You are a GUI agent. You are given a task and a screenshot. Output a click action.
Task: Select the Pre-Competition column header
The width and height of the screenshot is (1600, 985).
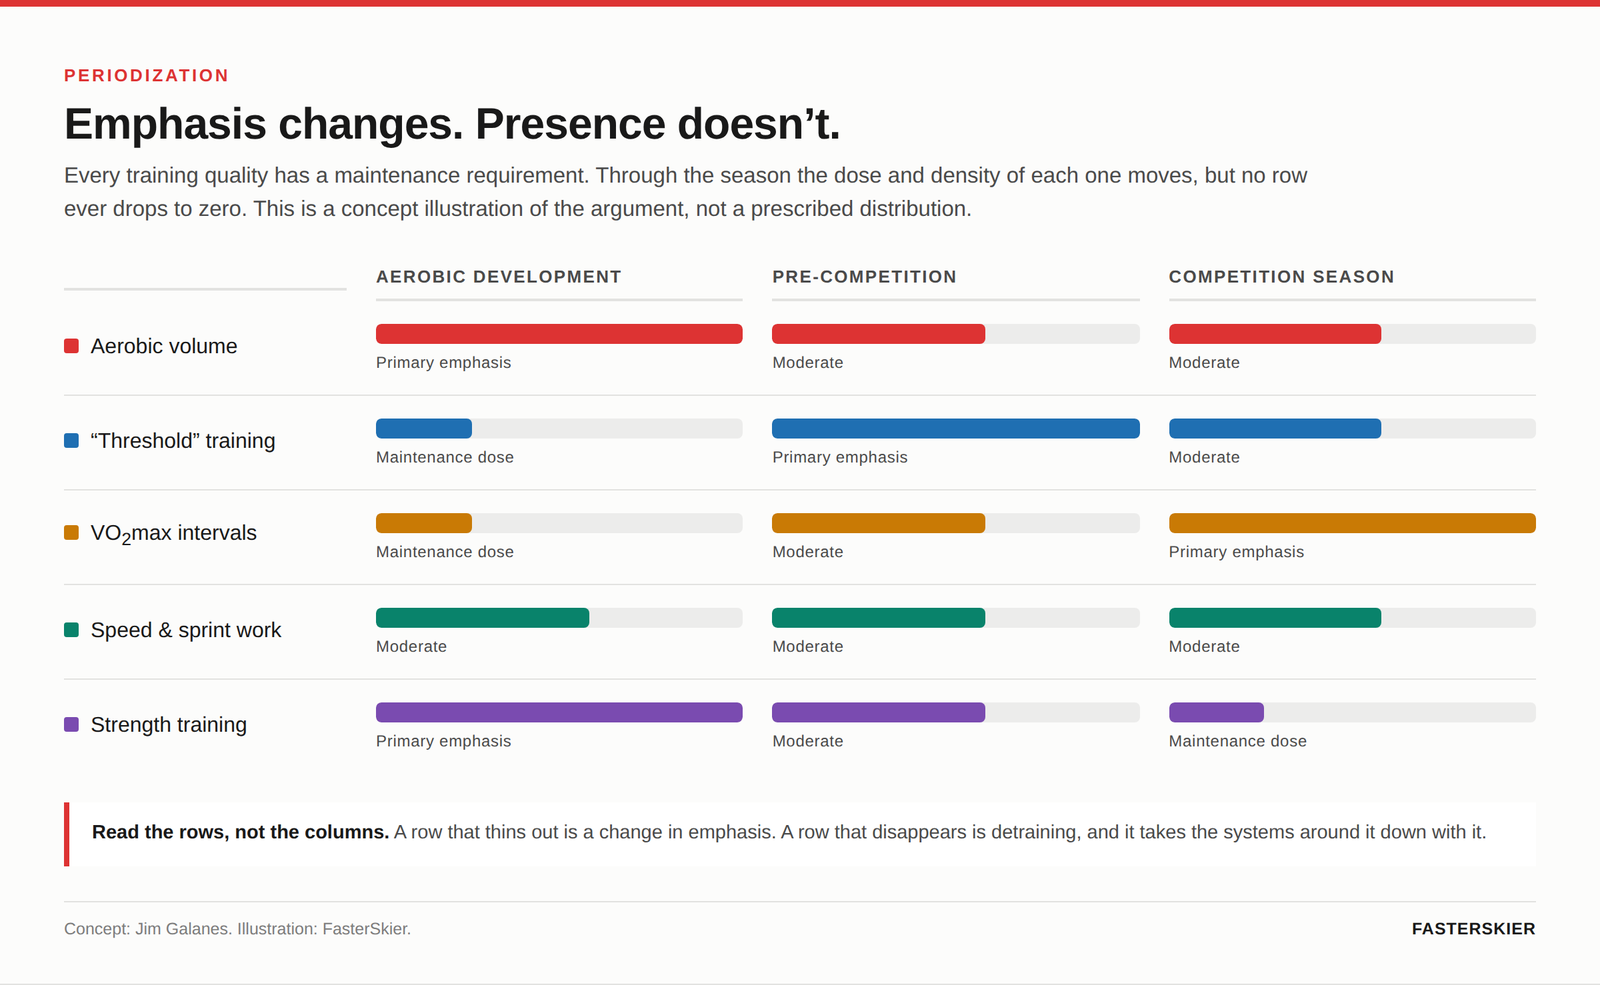pyautogui.click(x=864, y=277)
